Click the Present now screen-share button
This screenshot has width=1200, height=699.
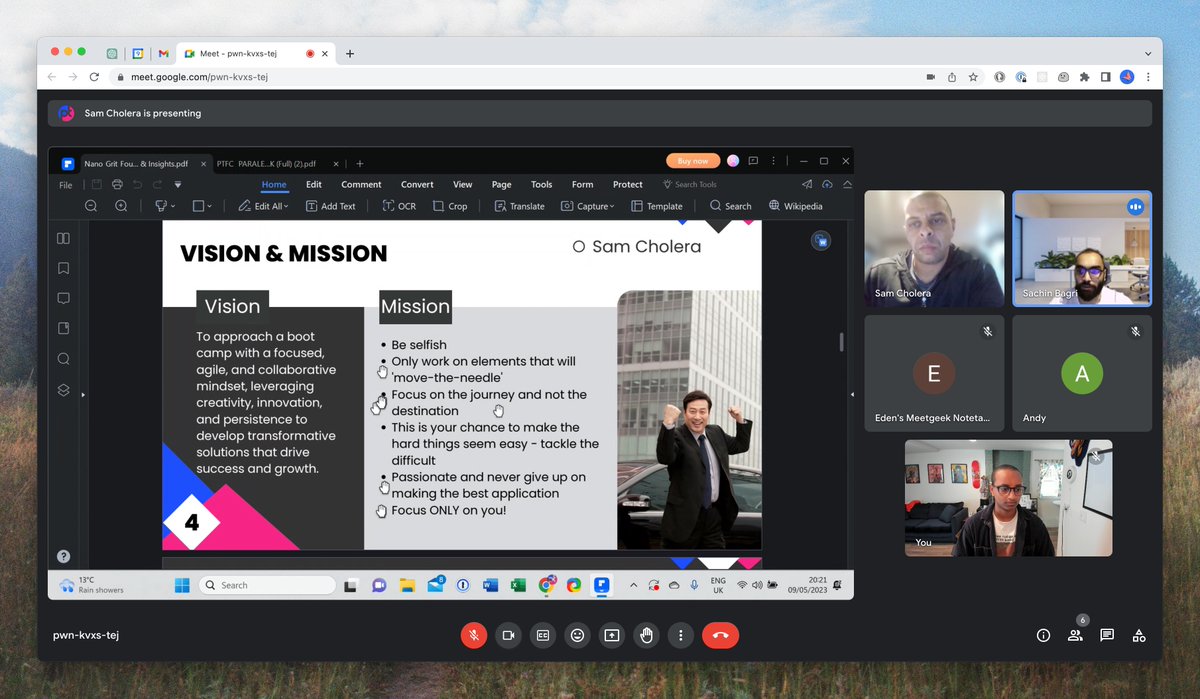pyautogui.click(x=612, y=635)
